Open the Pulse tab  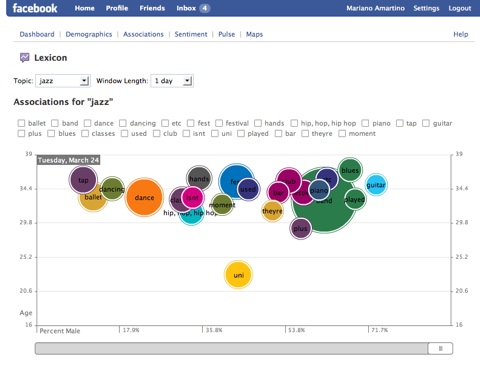[x=227, y=34]
